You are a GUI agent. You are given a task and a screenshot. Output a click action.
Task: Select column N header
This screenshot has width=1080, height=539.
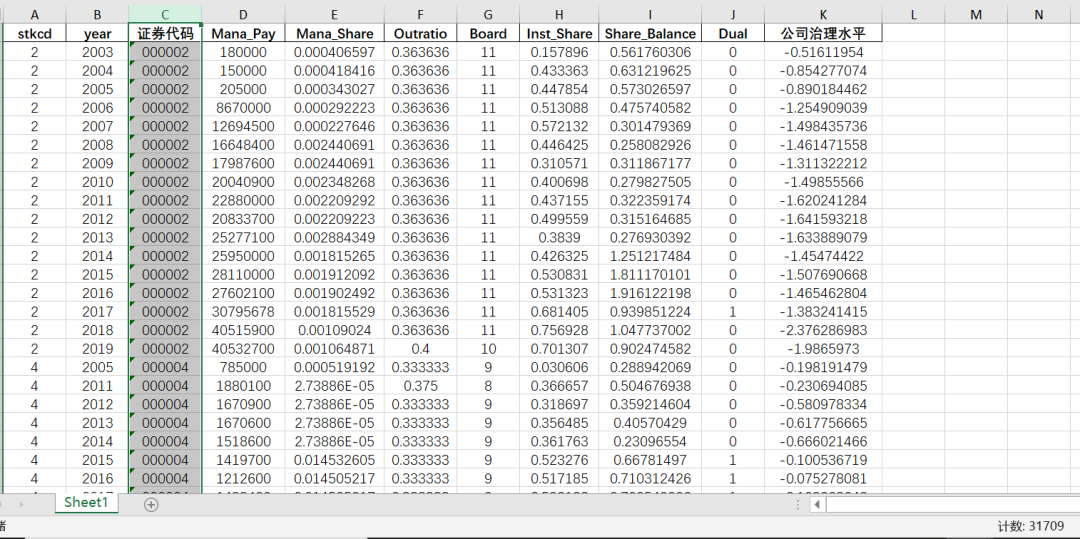pyautogui.click(x=1039, y=14)
